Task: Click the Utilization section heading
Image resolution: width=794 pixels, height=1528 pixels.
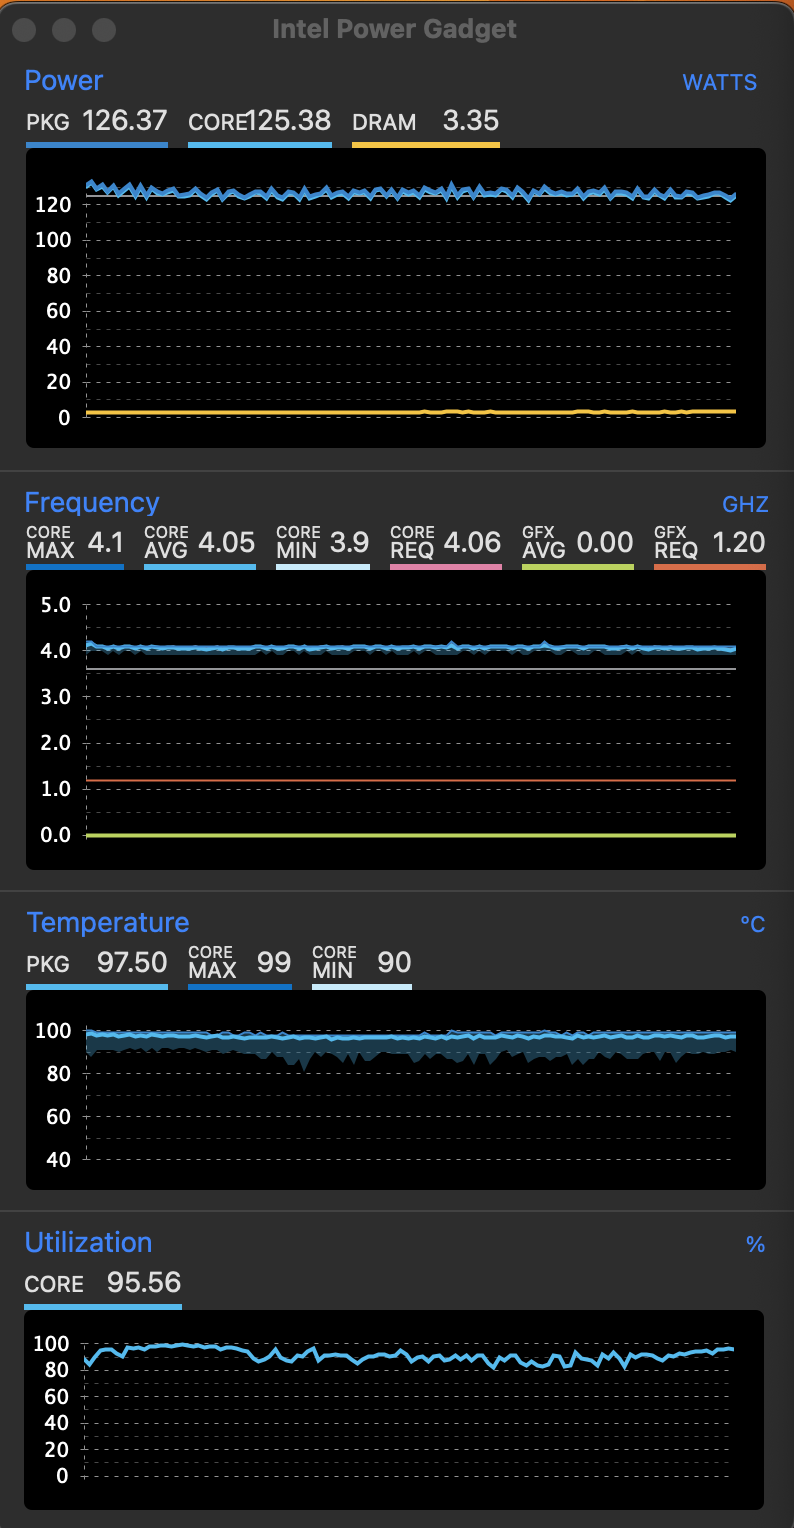Action: click(89, 1242)
